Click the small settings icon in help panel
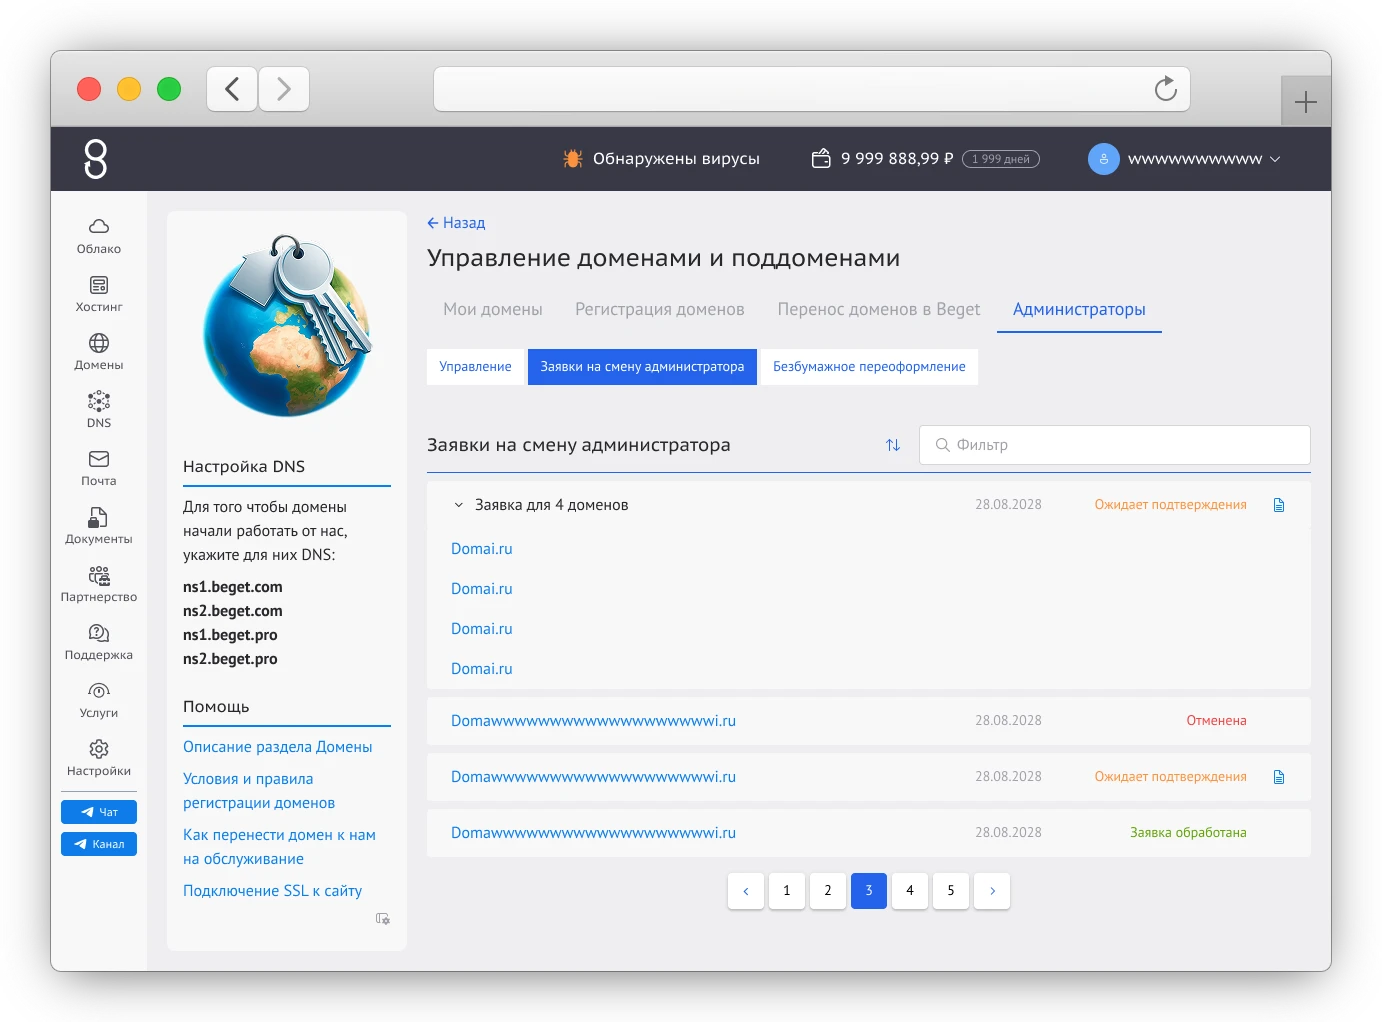The image size is (1382, 1022). coord(383,918)
